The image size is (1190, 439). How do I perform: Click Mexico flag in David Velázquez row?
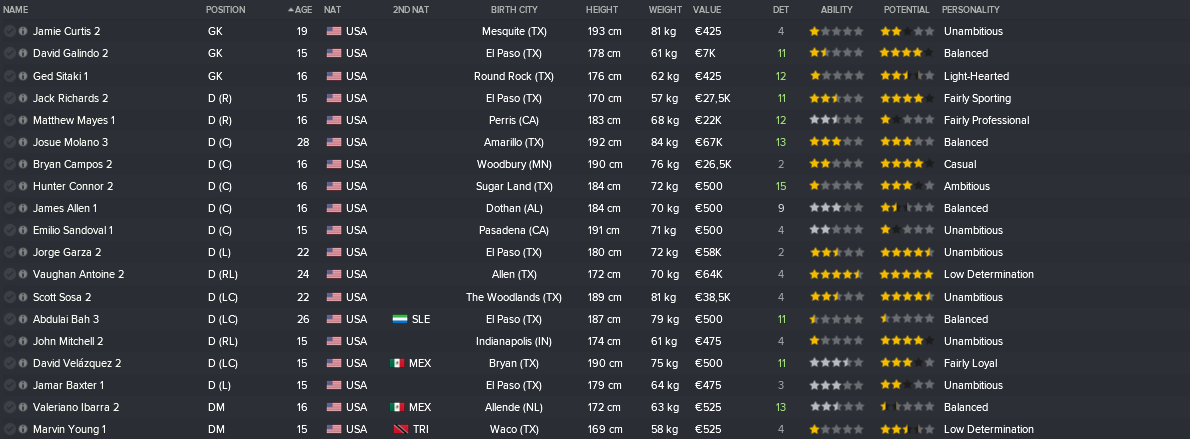(397, 364)
